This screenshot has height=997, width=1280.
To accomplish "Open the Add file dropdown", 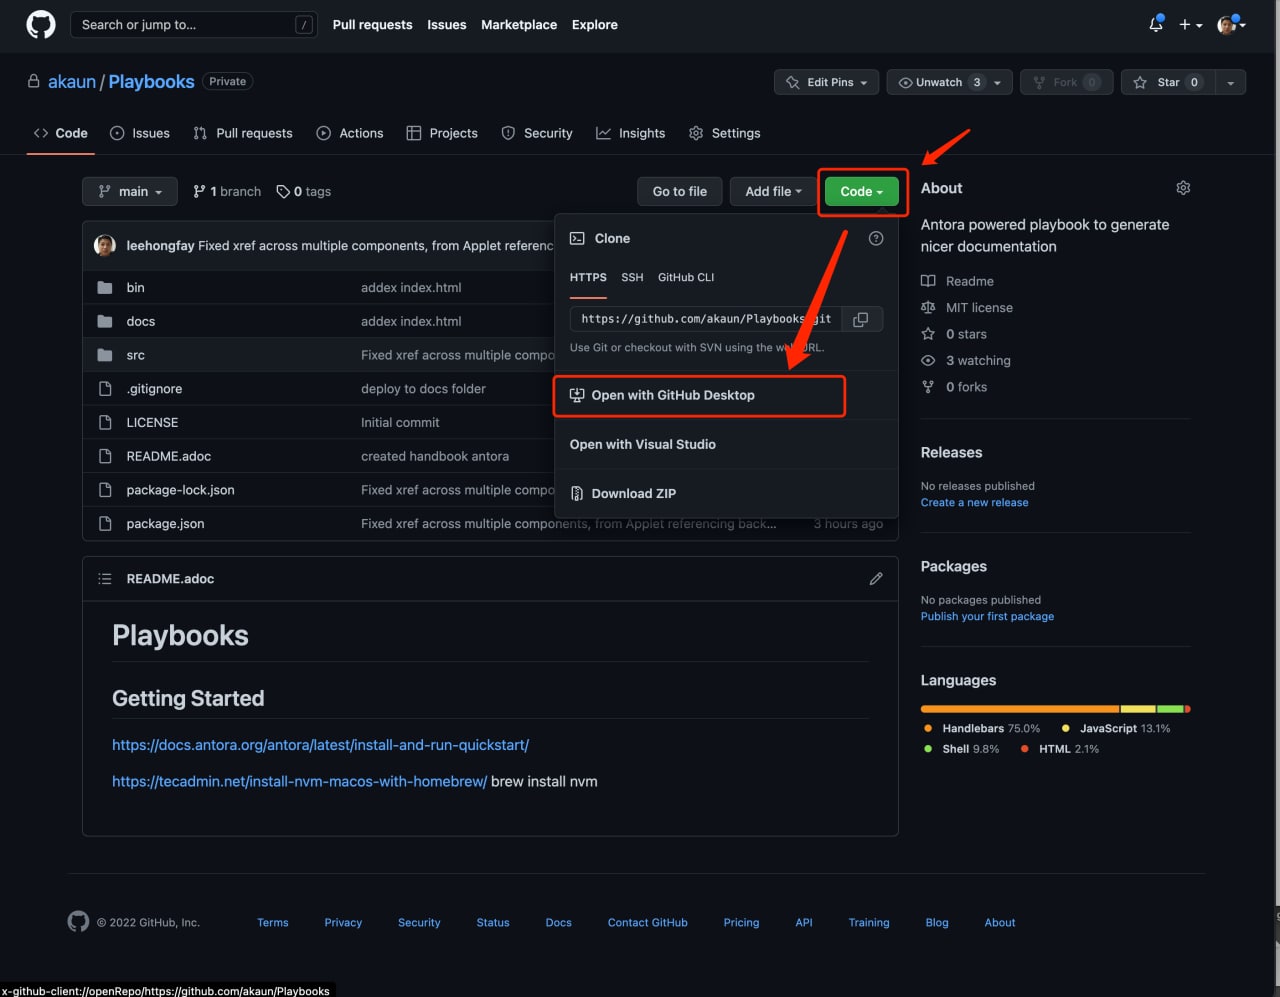I will [x=773, y=191].
